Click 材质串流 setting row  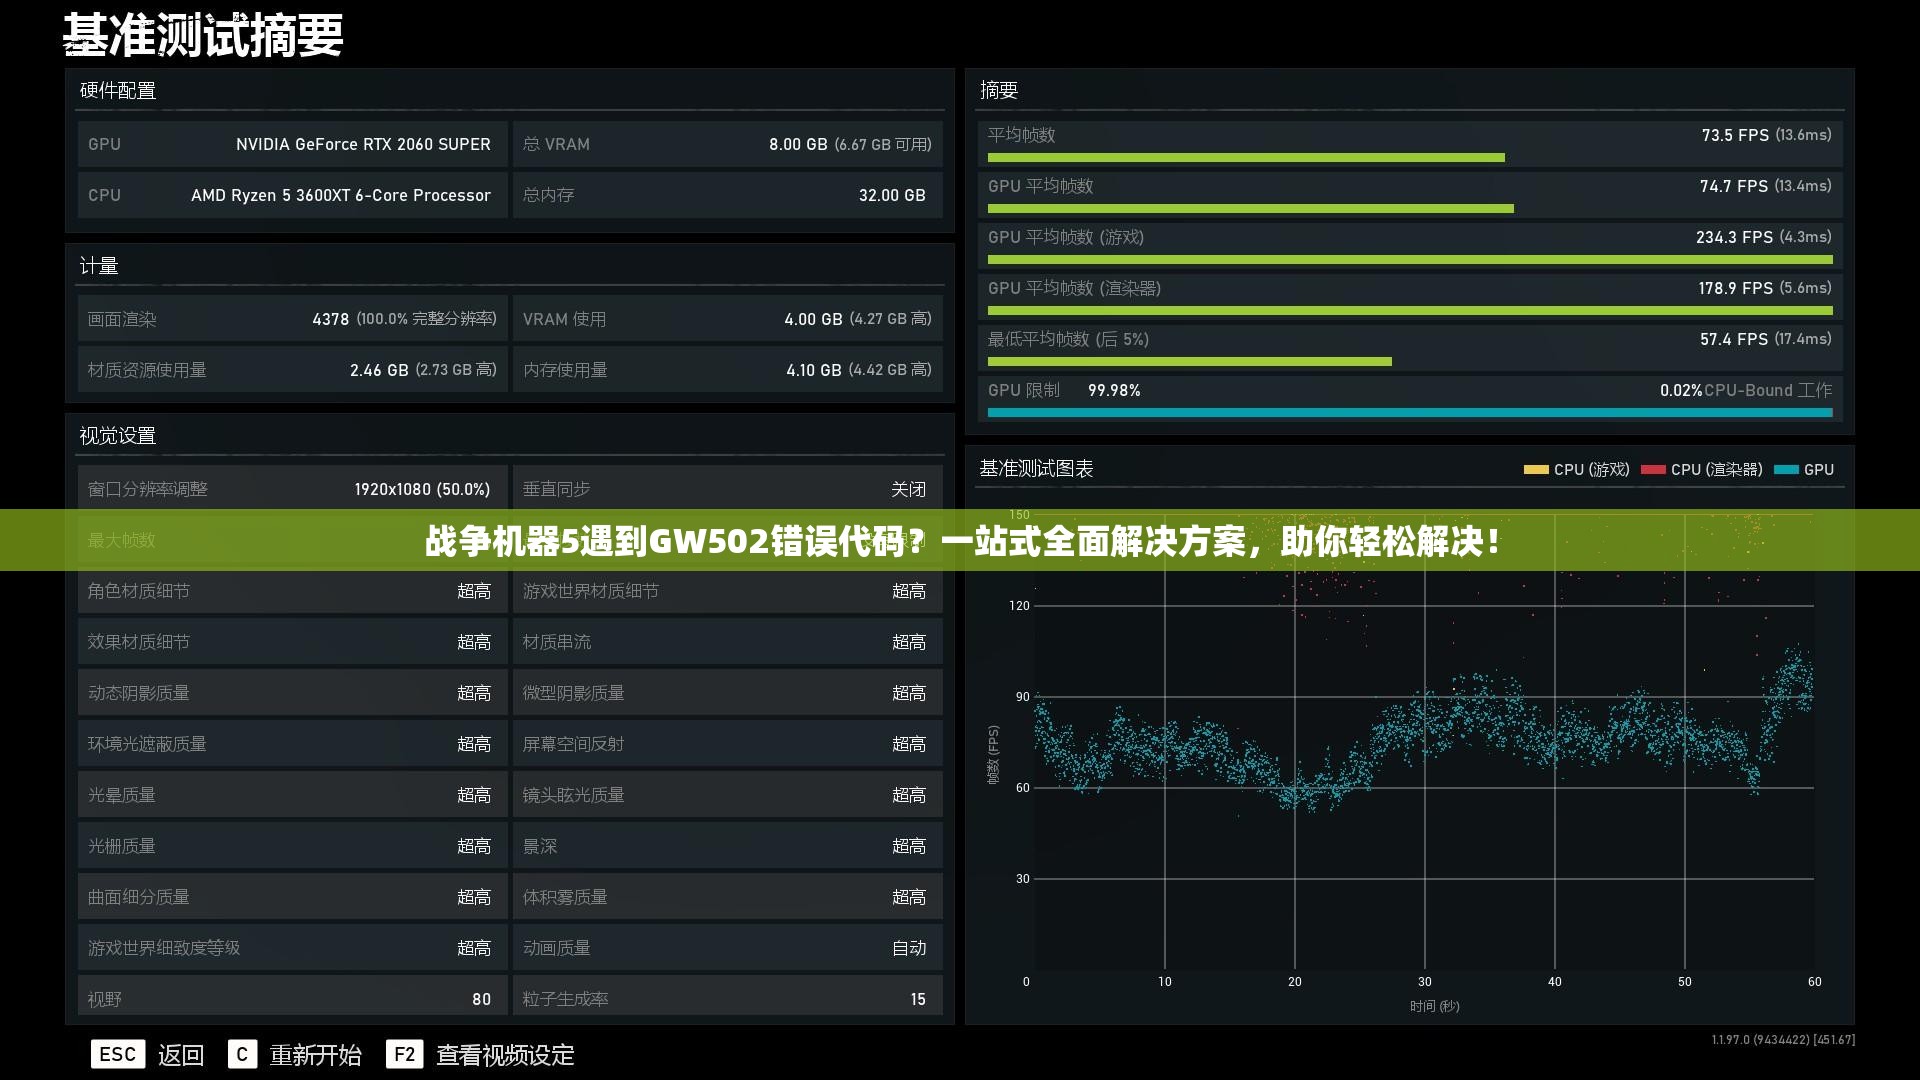728,642
